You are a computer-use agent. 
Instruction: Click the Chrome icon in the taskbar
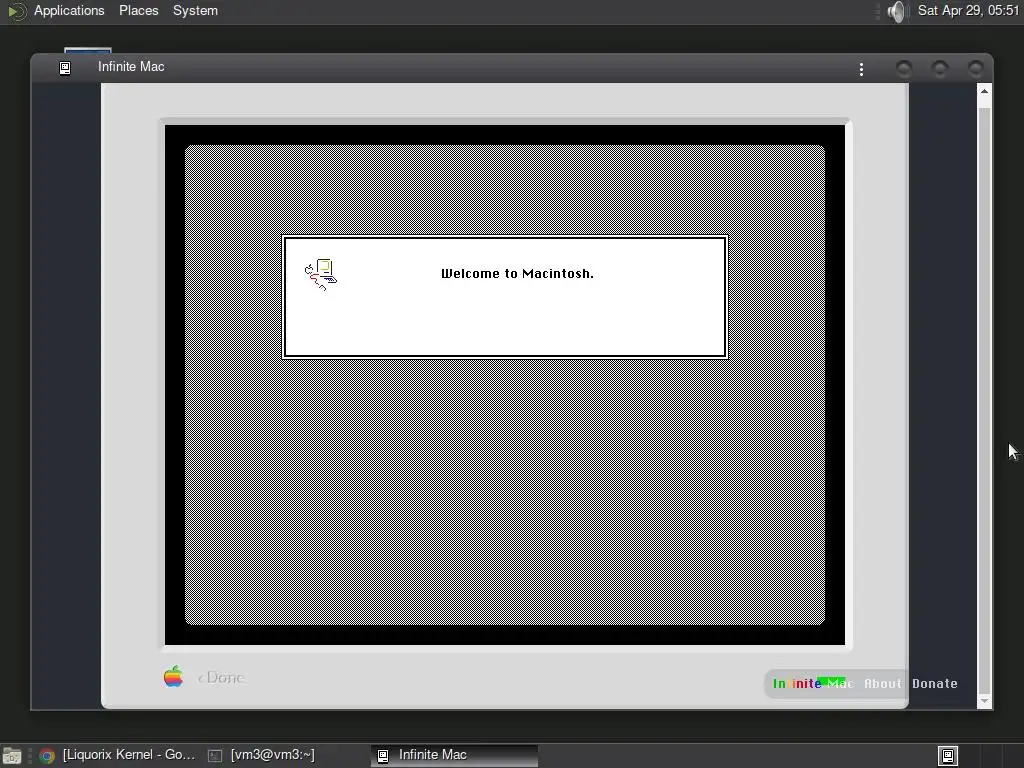click(x=47, y=756)
